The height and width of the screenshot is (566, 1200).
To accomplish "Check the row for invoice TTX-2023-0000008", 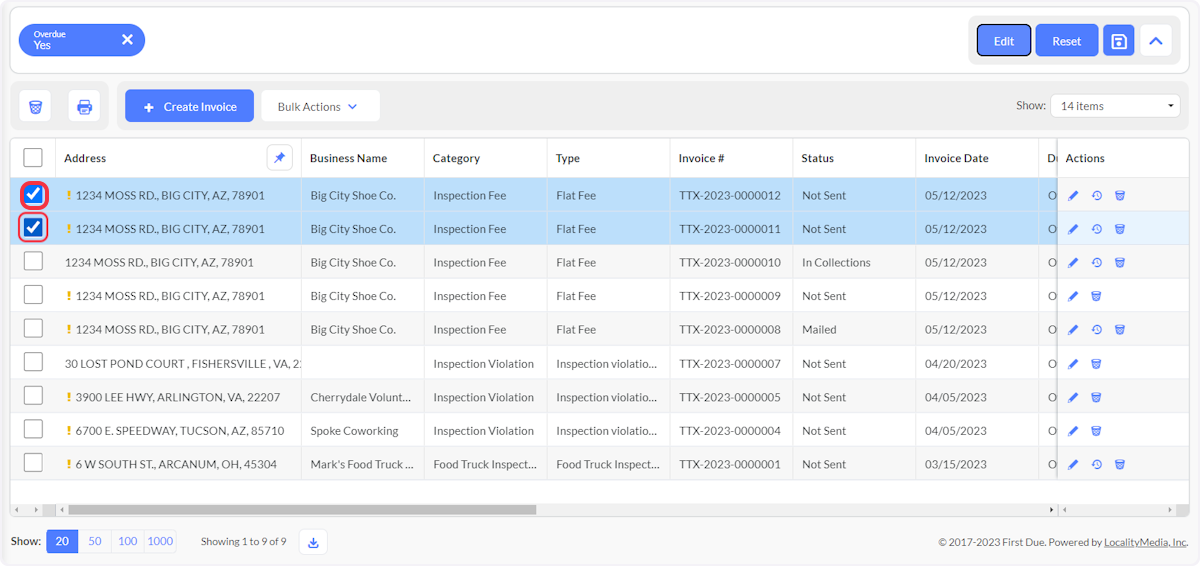I will point(33,328).
